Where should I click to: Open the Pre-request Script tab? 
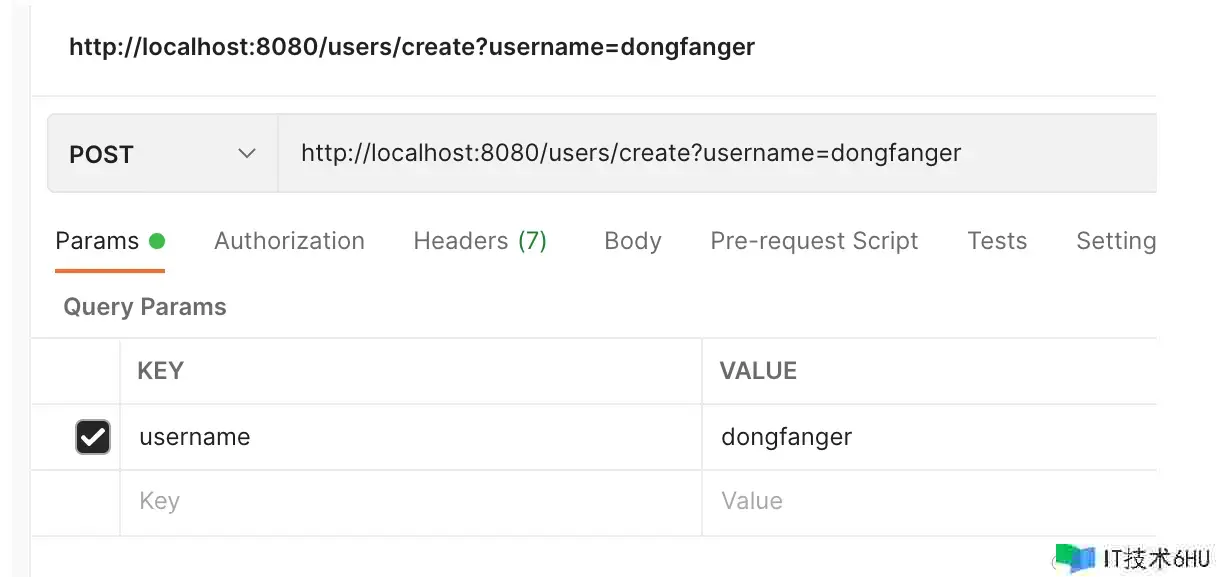[x=814, y=241]
